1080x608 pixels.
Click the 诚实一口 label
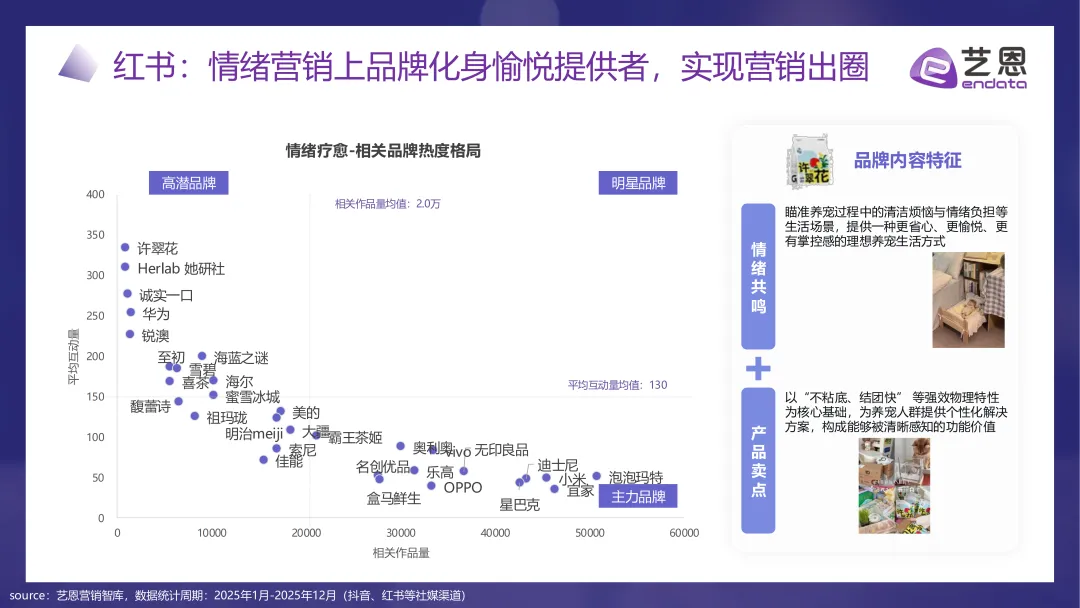[x=166, y=295]
